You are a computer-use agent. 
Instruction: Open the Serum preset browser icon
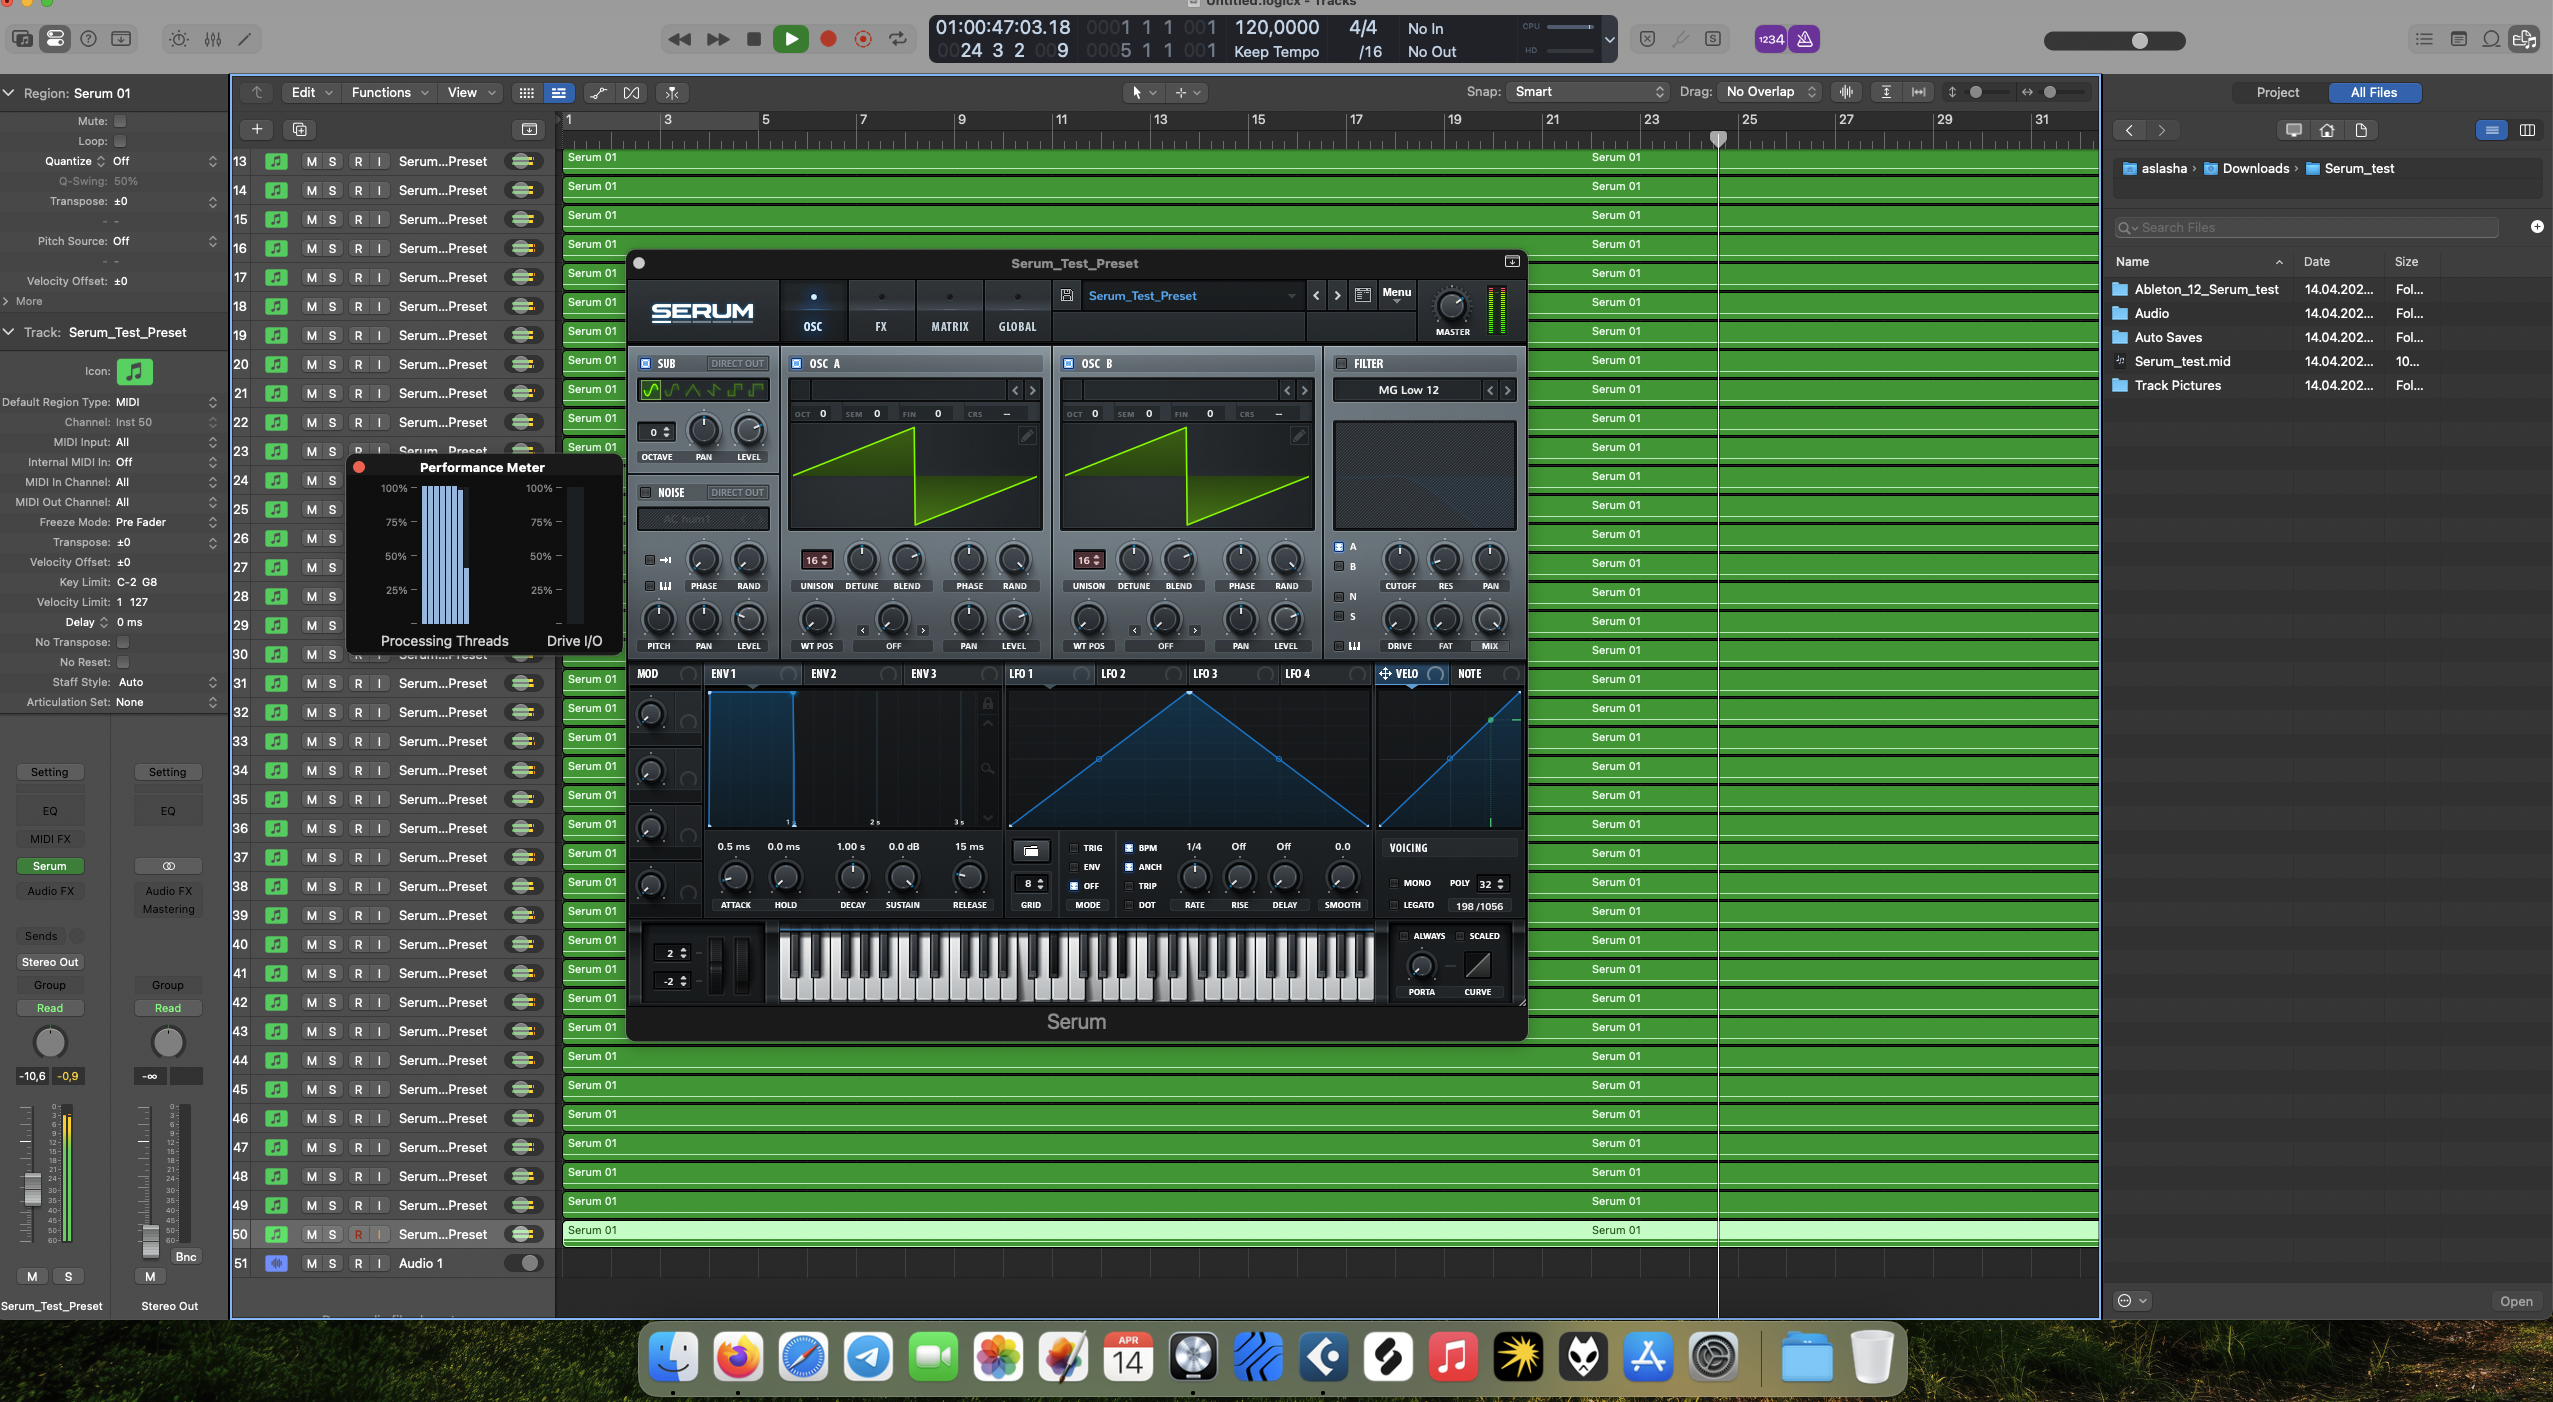point(1362,295)
